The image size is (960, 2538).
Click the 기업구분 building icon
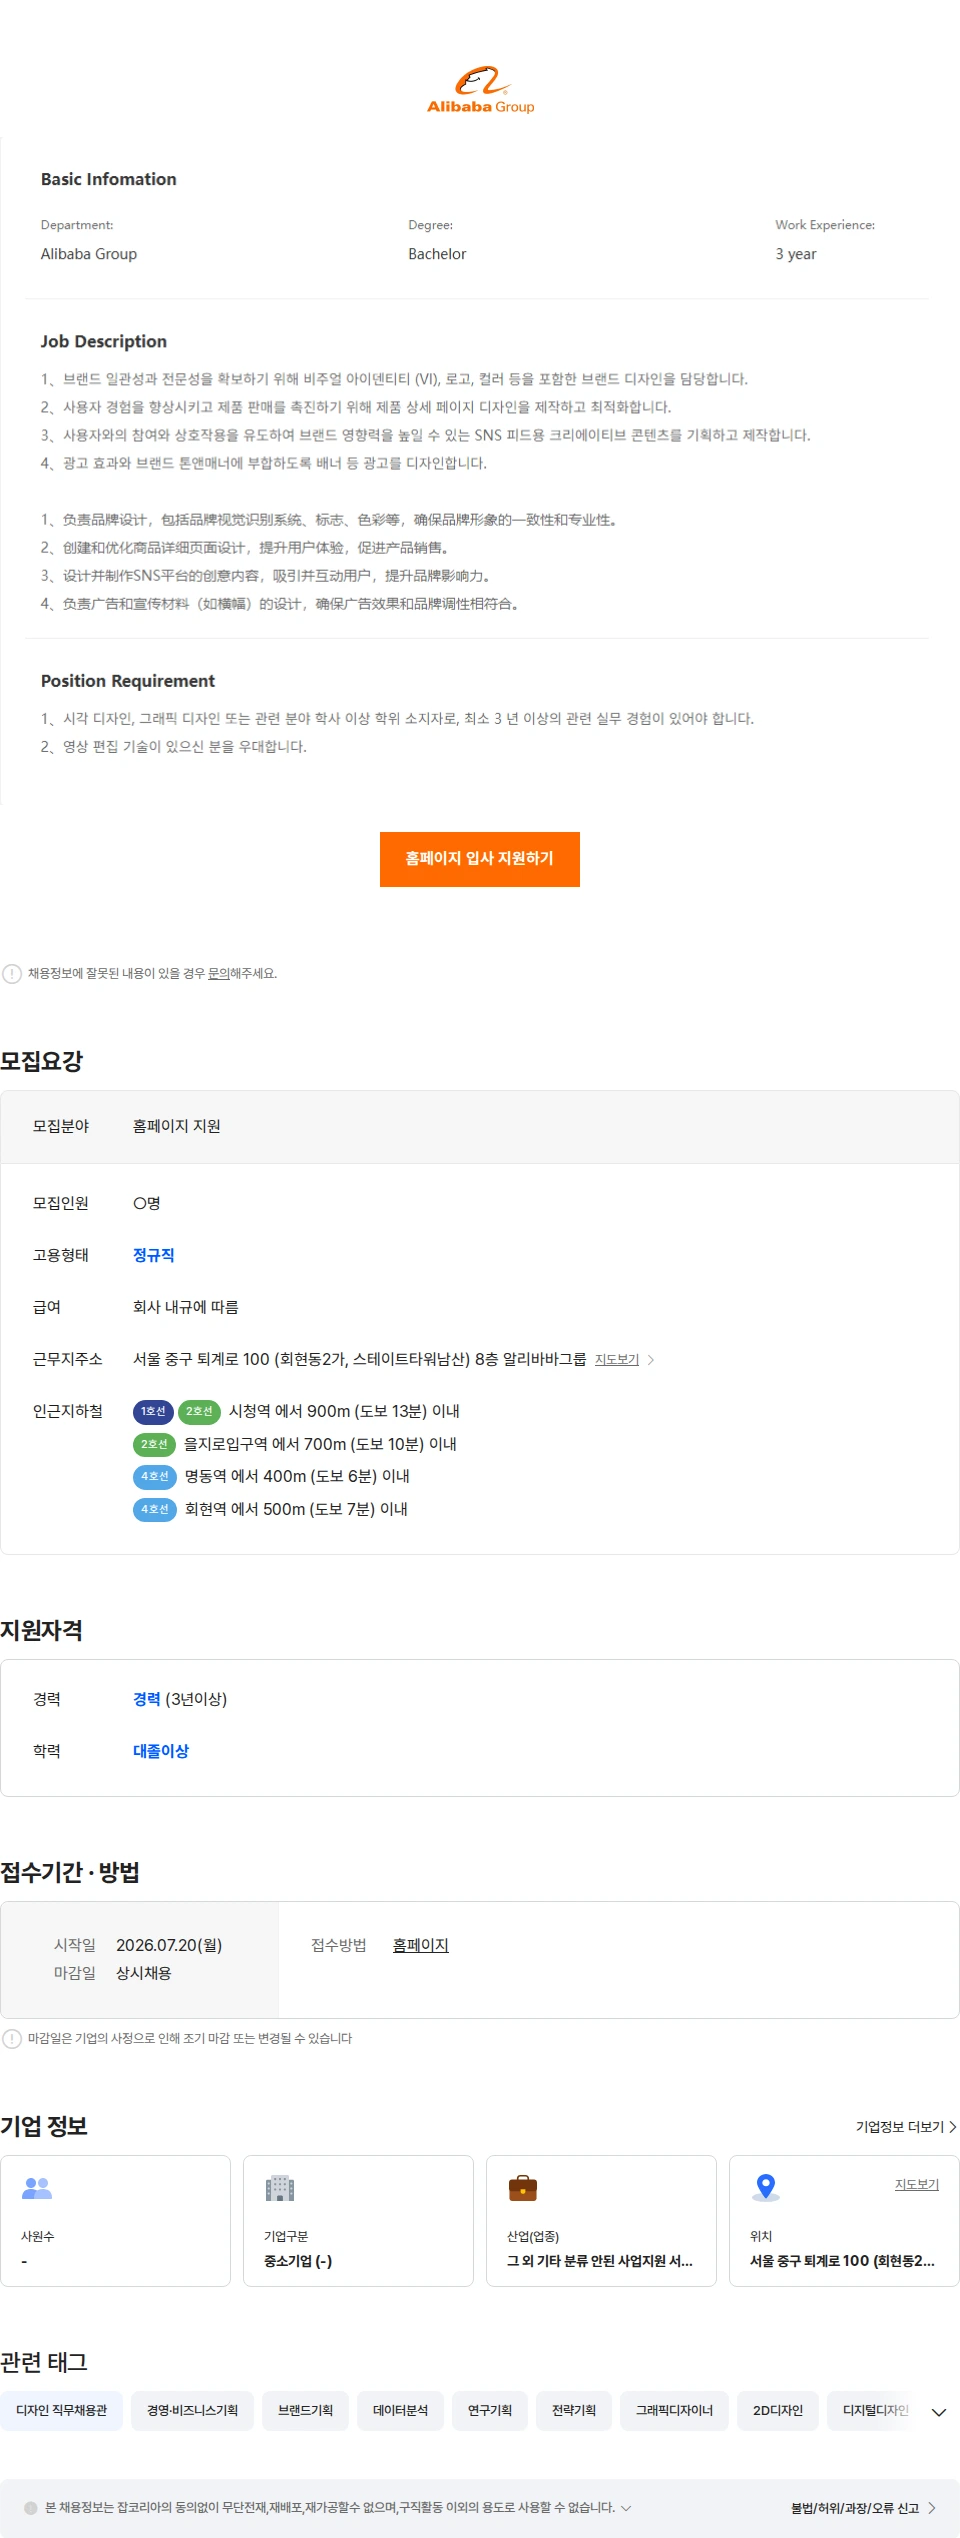280,2189
